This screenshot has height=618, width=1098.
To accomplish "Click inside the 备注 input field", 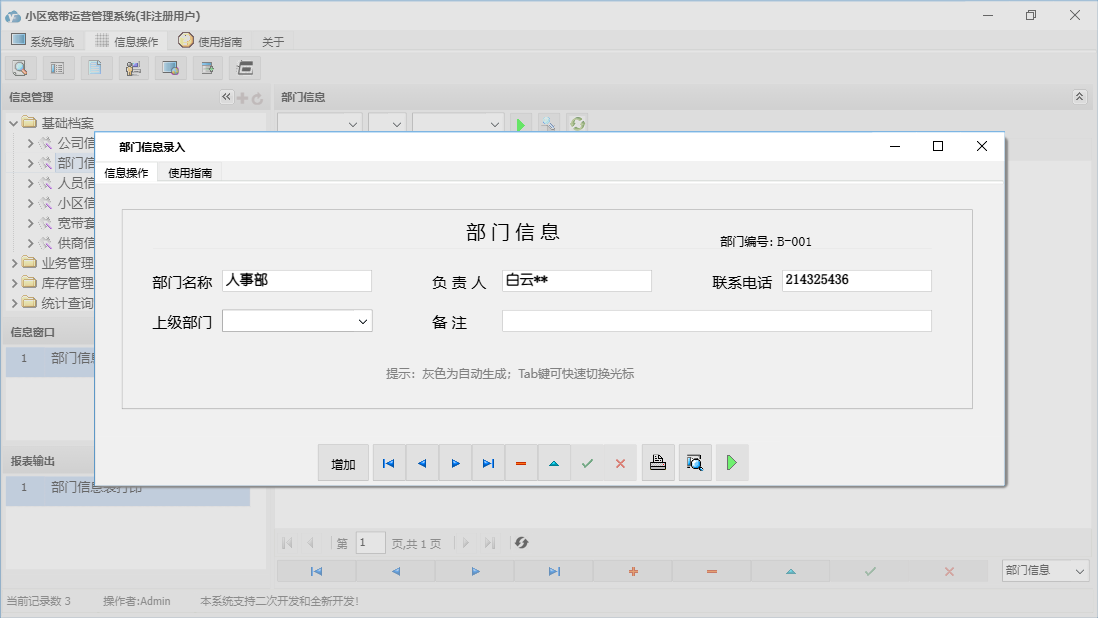I will 715,321.
